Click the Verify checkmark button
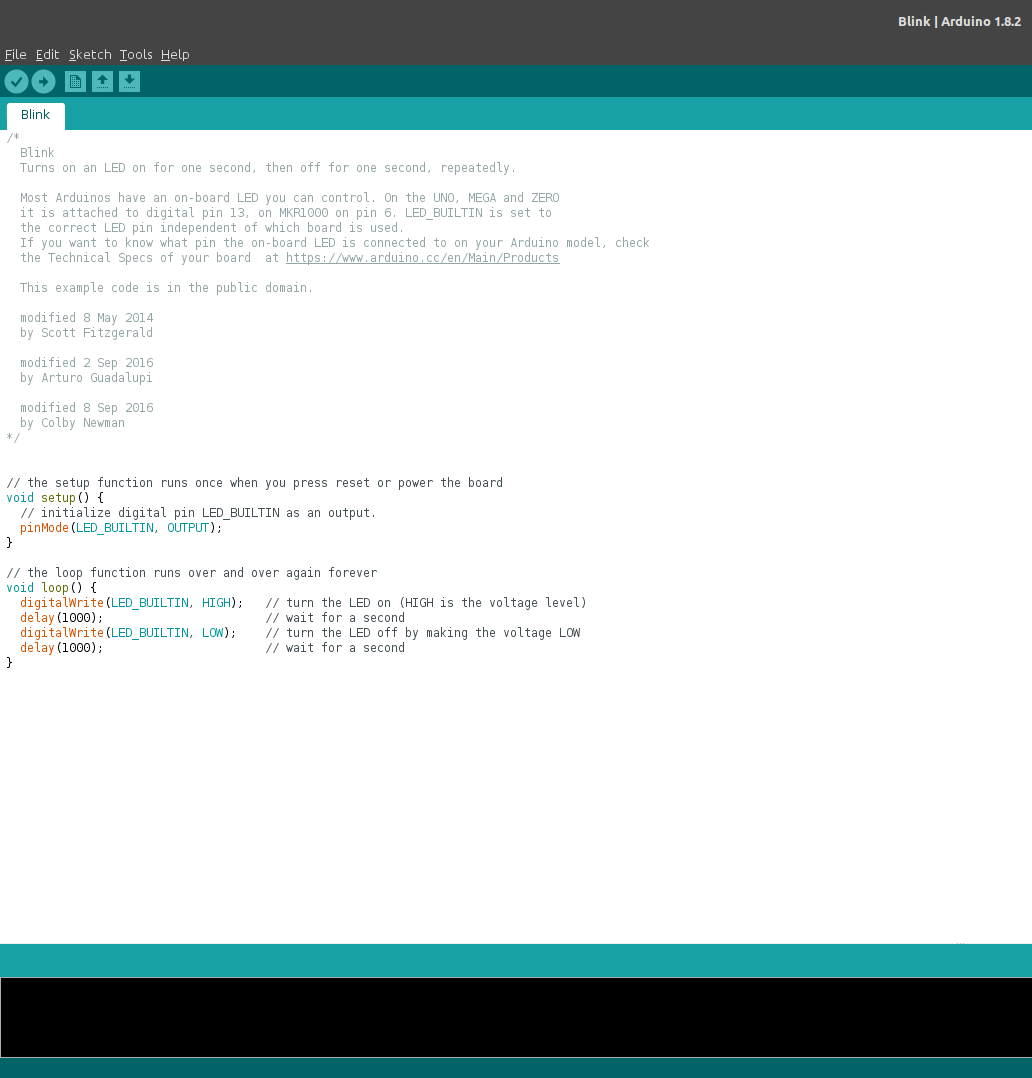Image resolution: width=1032 pixels, height=1078 pixels. click(x=17, y=82)
